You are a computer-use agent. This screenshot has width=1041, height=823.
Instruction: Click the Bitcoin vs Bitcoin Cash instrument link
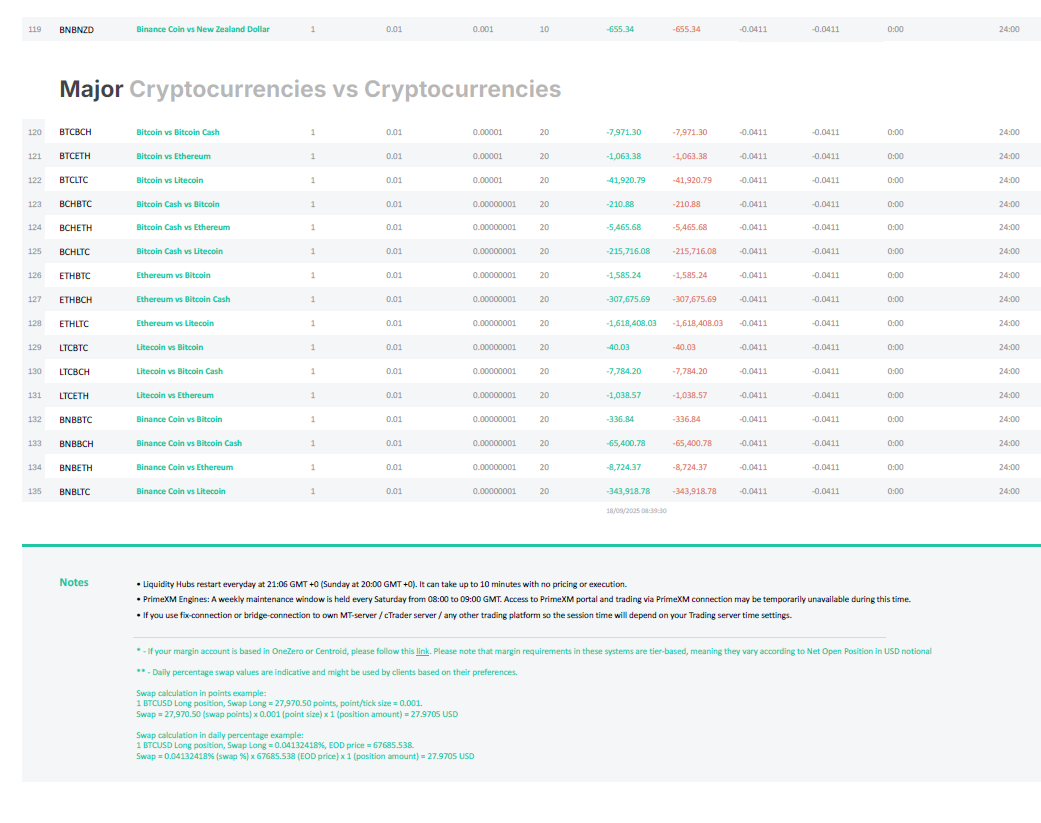[x=177, y=132]
